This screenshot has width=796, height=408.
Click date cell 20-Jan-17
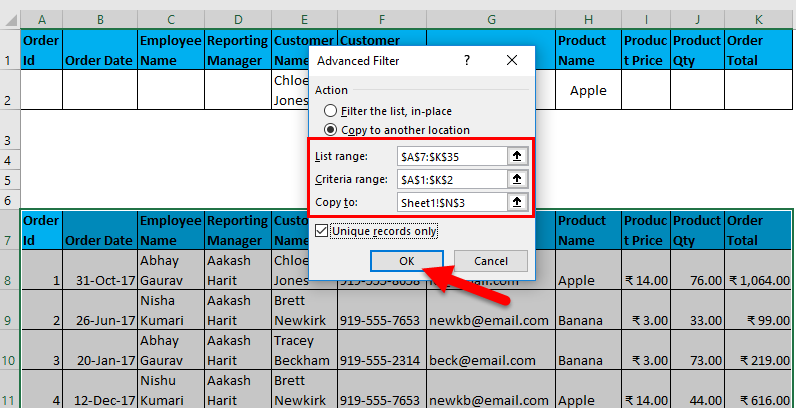[x=100, y=350]
